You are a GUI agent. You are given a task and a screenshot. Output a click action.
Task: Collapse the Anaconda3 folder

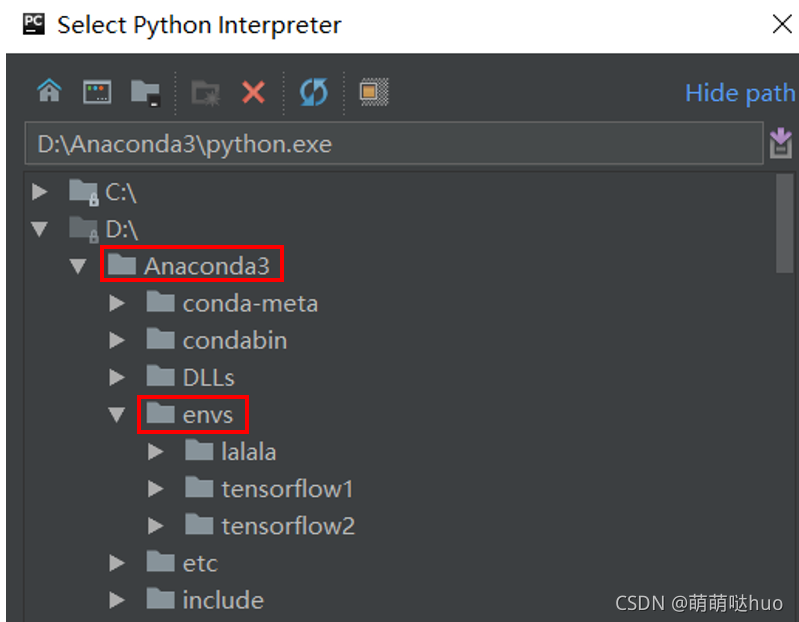[x=78, y=266]
